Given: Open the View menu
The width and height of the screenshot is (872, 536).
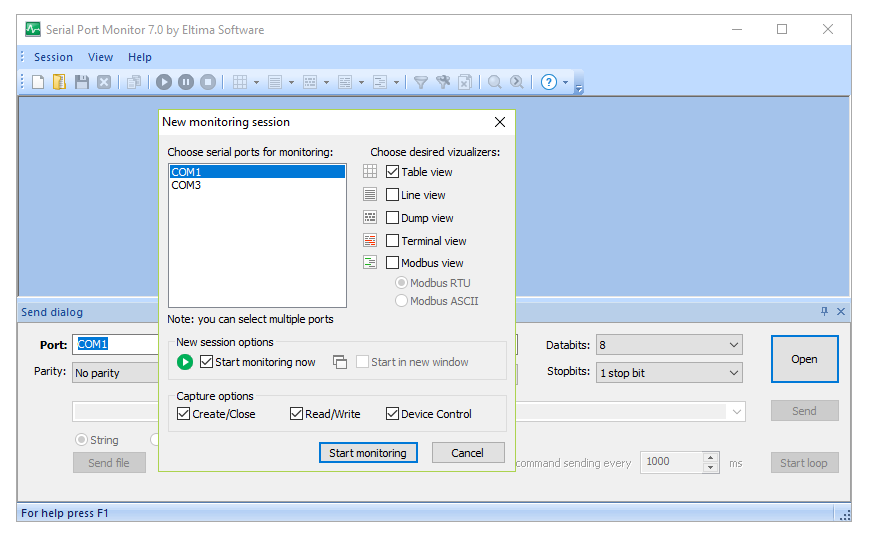Looking at the screenshot, I should click(101, 57).
